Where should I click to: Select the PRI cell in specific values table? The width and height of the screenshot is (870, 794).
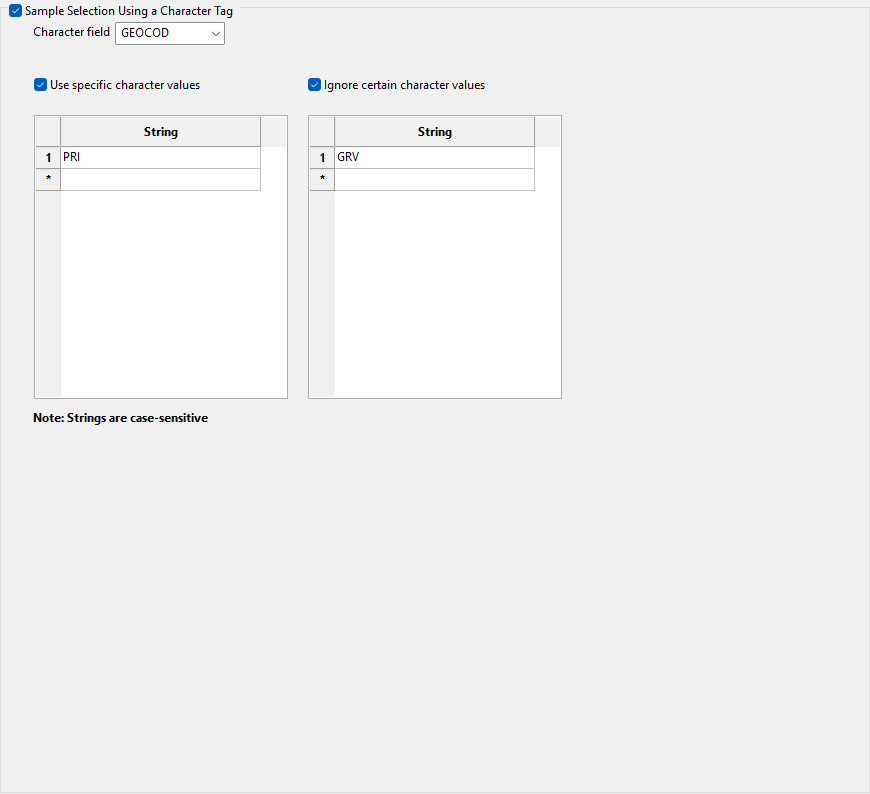coord(160,158)
